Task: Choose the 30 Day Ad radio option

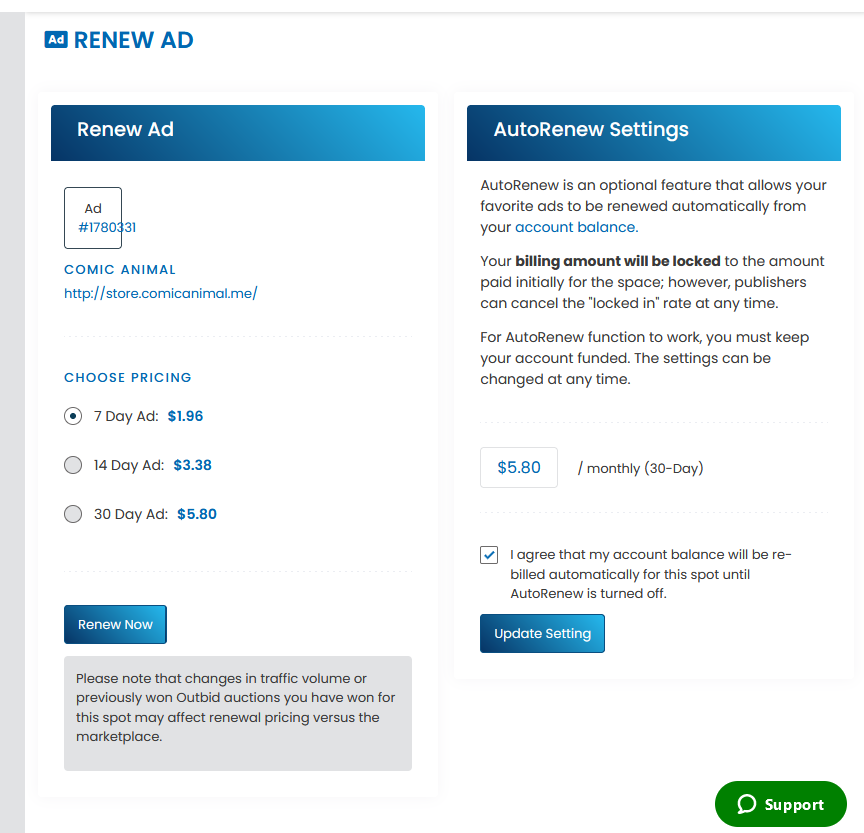Action: pos(73,514)
